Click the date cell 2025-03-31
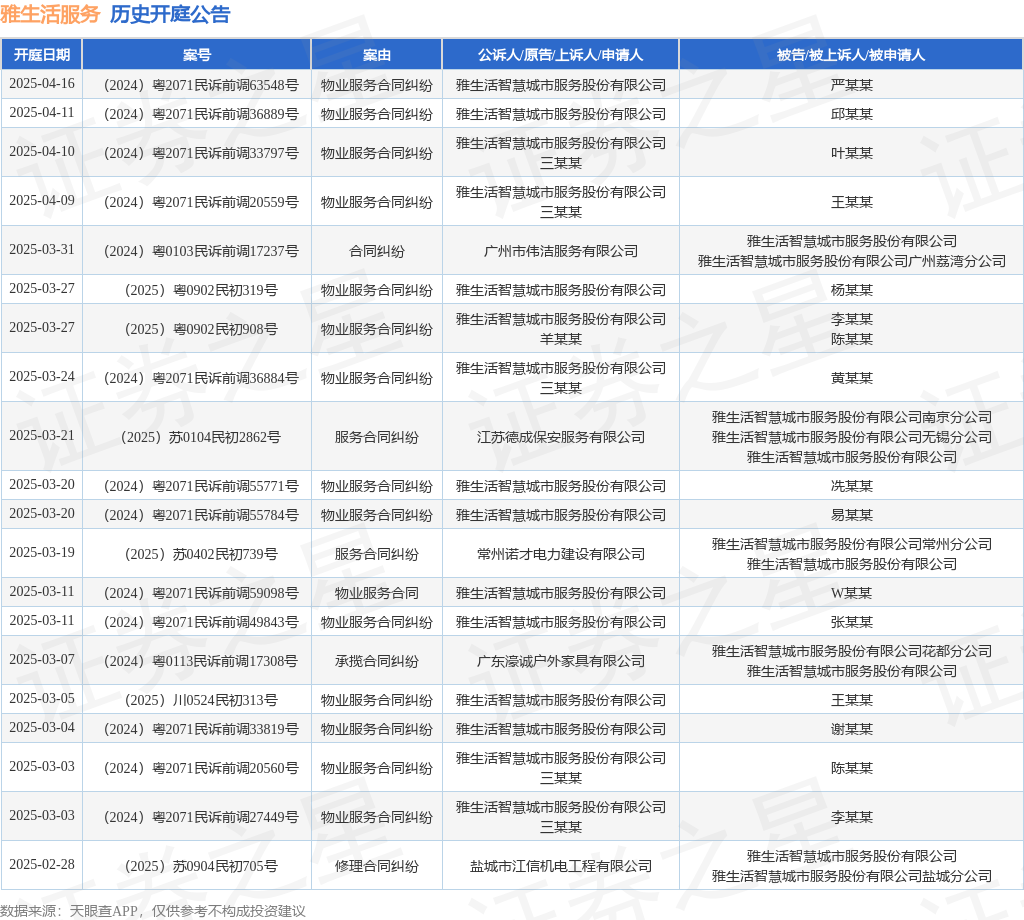This screenshot has height=920, width=1024. [42, 249]
